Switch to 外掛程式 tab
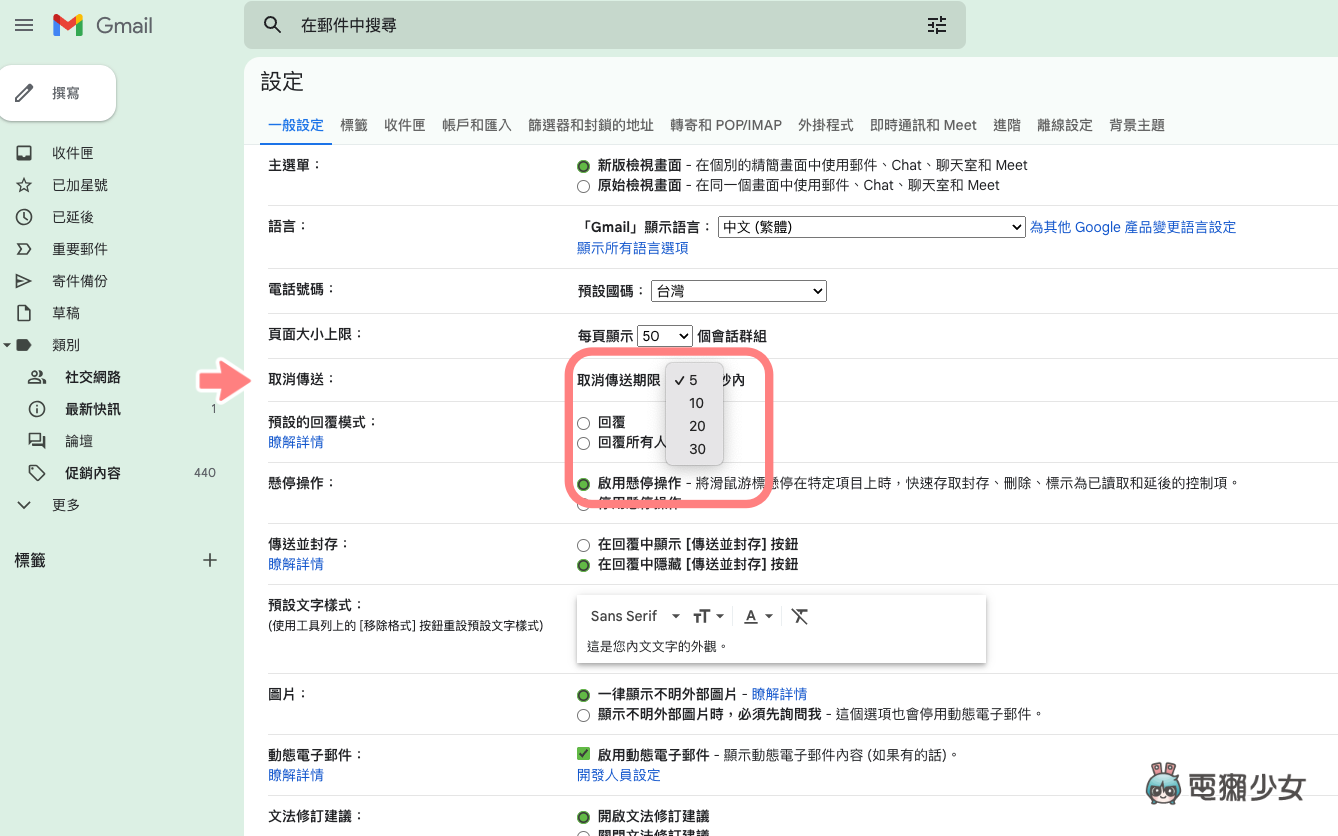 coord(826,125)
